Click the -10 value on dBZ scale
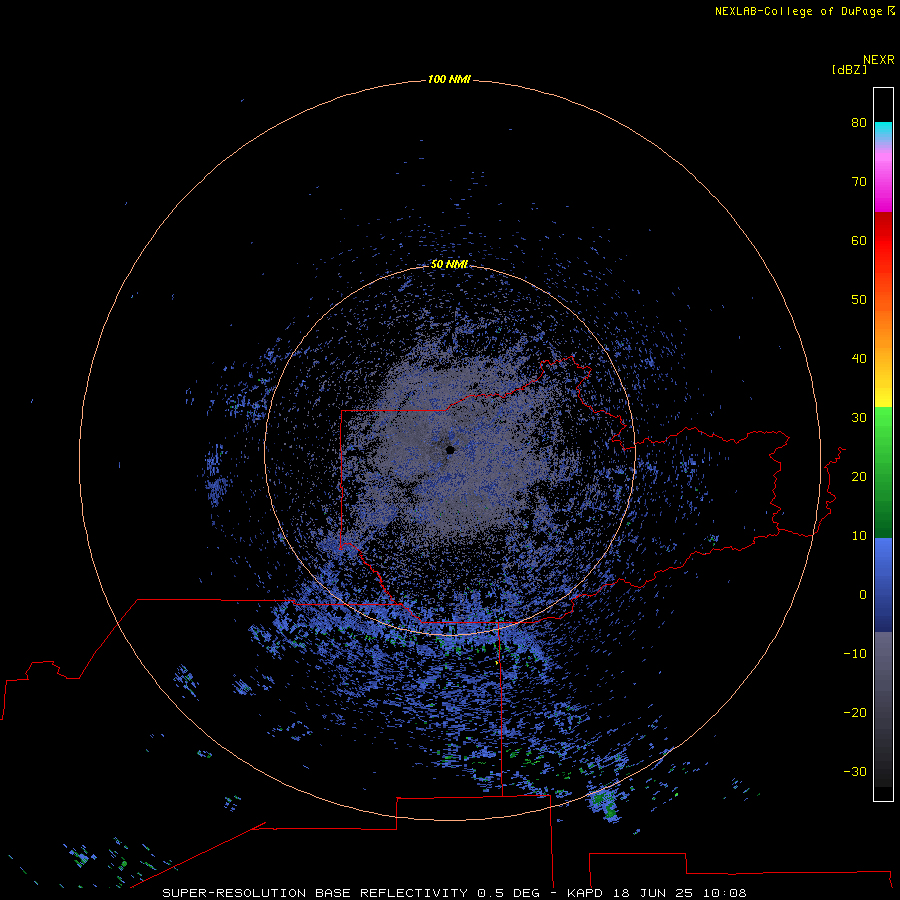 (x=855, y=654)
